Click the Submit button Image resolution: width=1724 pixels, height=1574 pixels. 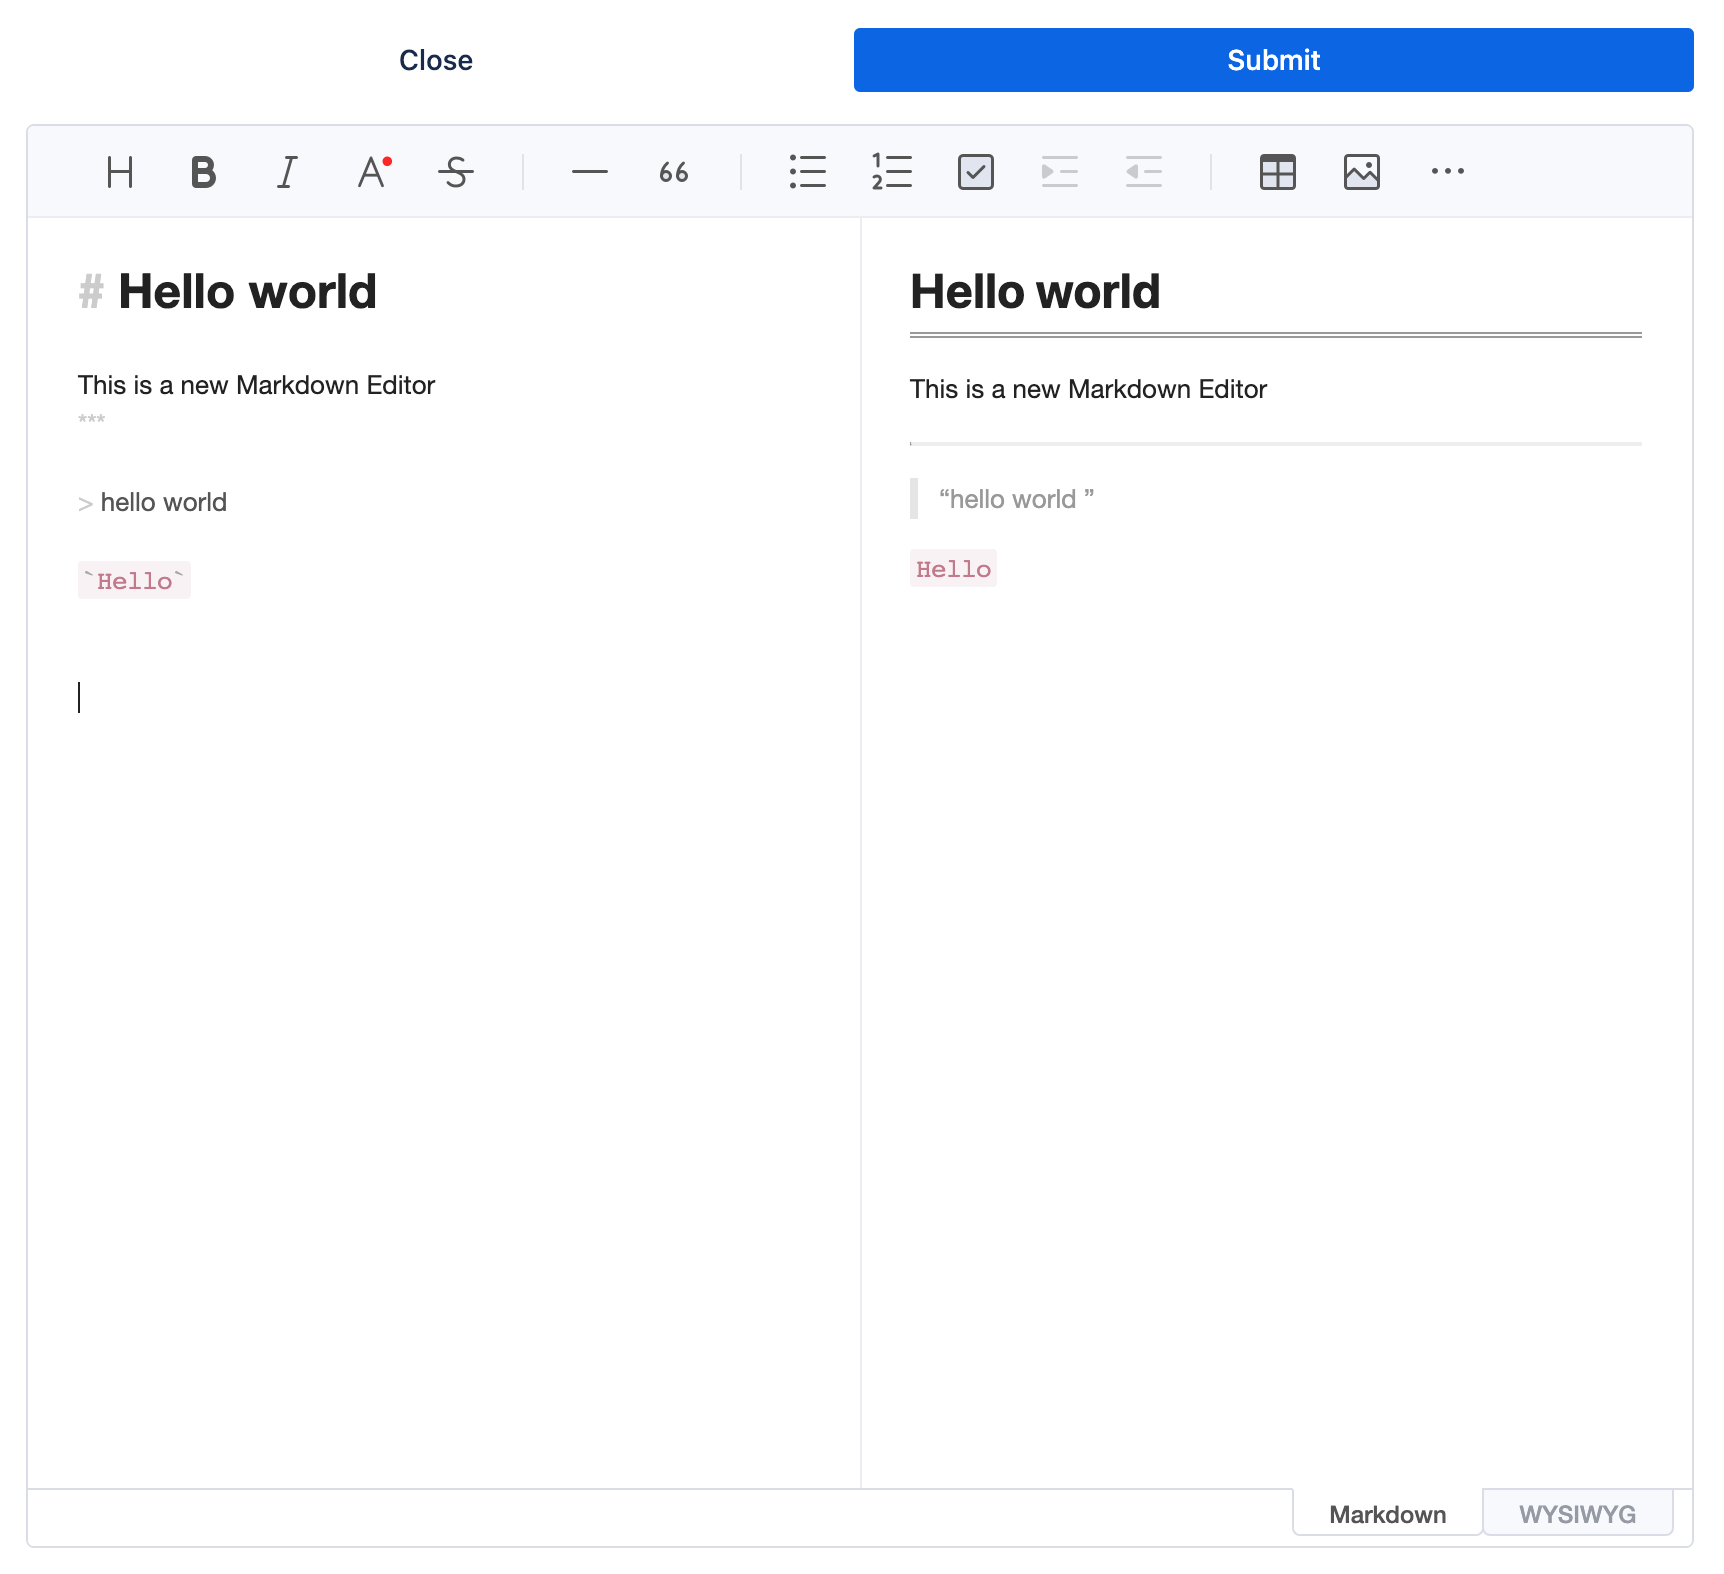[1273, 60]
